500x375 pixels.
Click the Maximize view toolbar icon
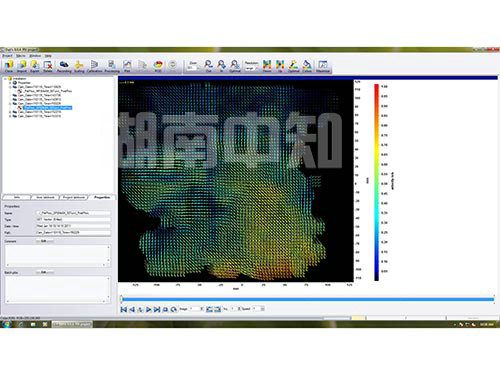point(323,66)
